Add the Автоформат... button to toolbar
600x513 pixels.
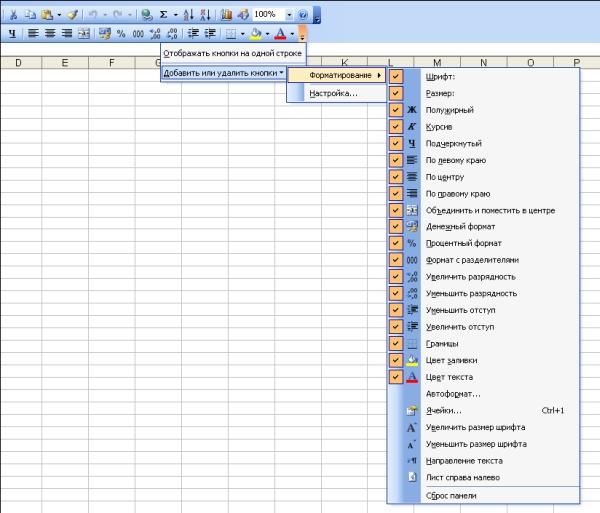[453, 393]
